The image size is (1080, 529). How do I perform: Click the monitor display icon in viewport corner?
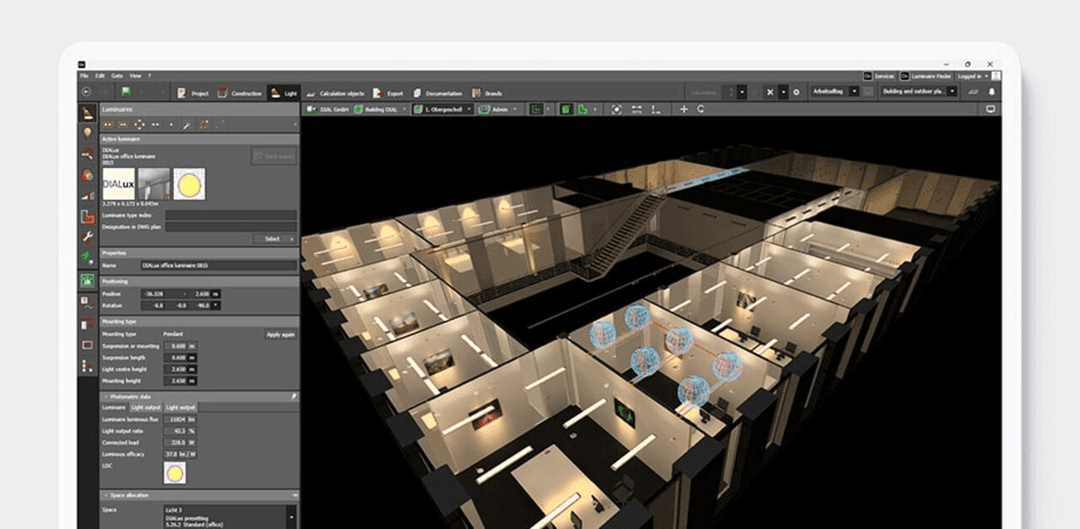991,108
